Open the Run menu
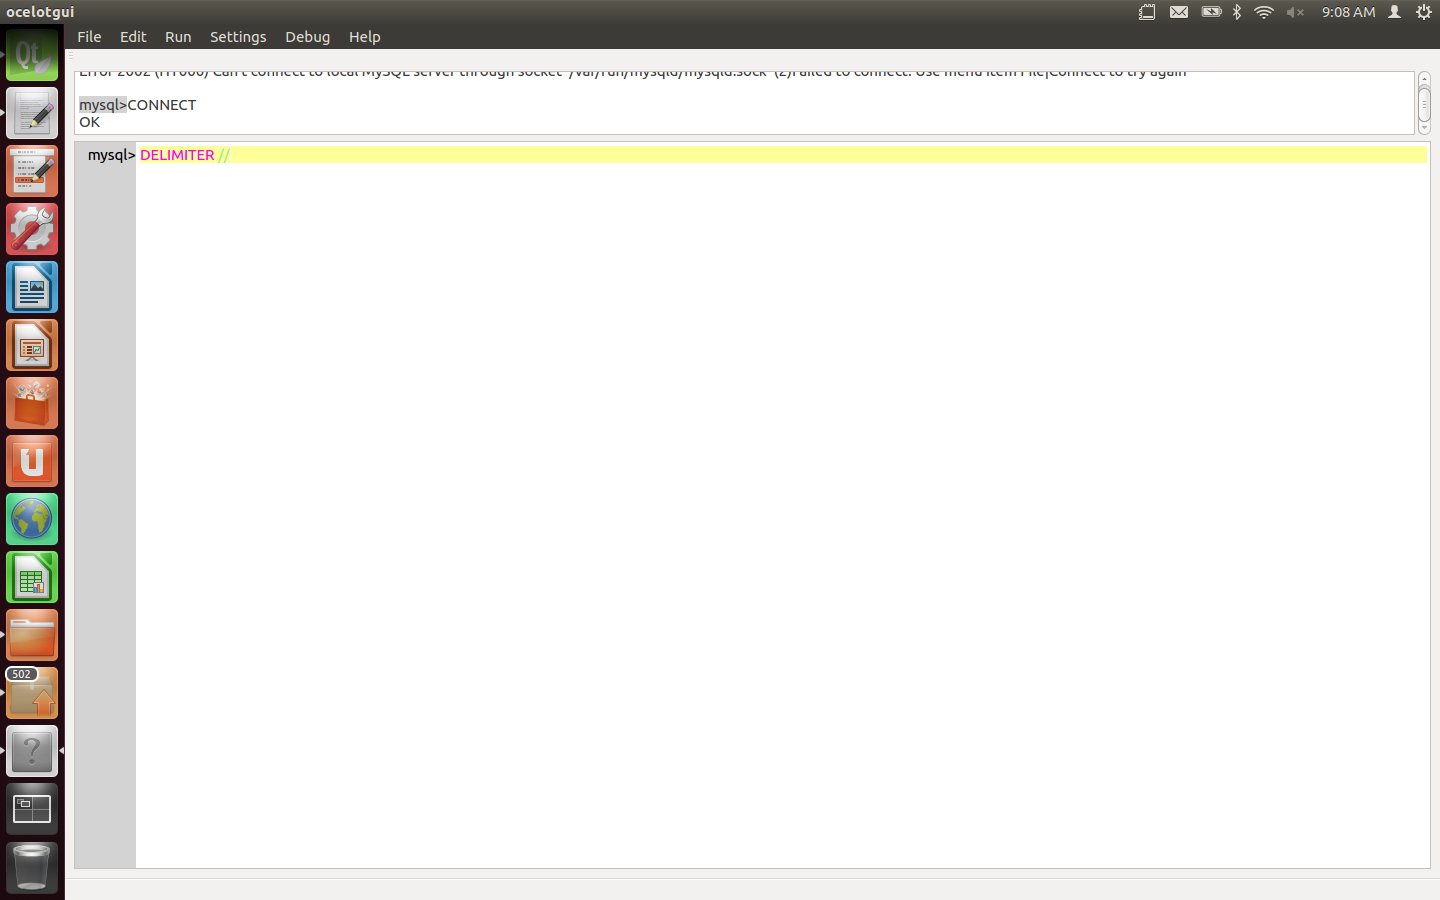 178,37
